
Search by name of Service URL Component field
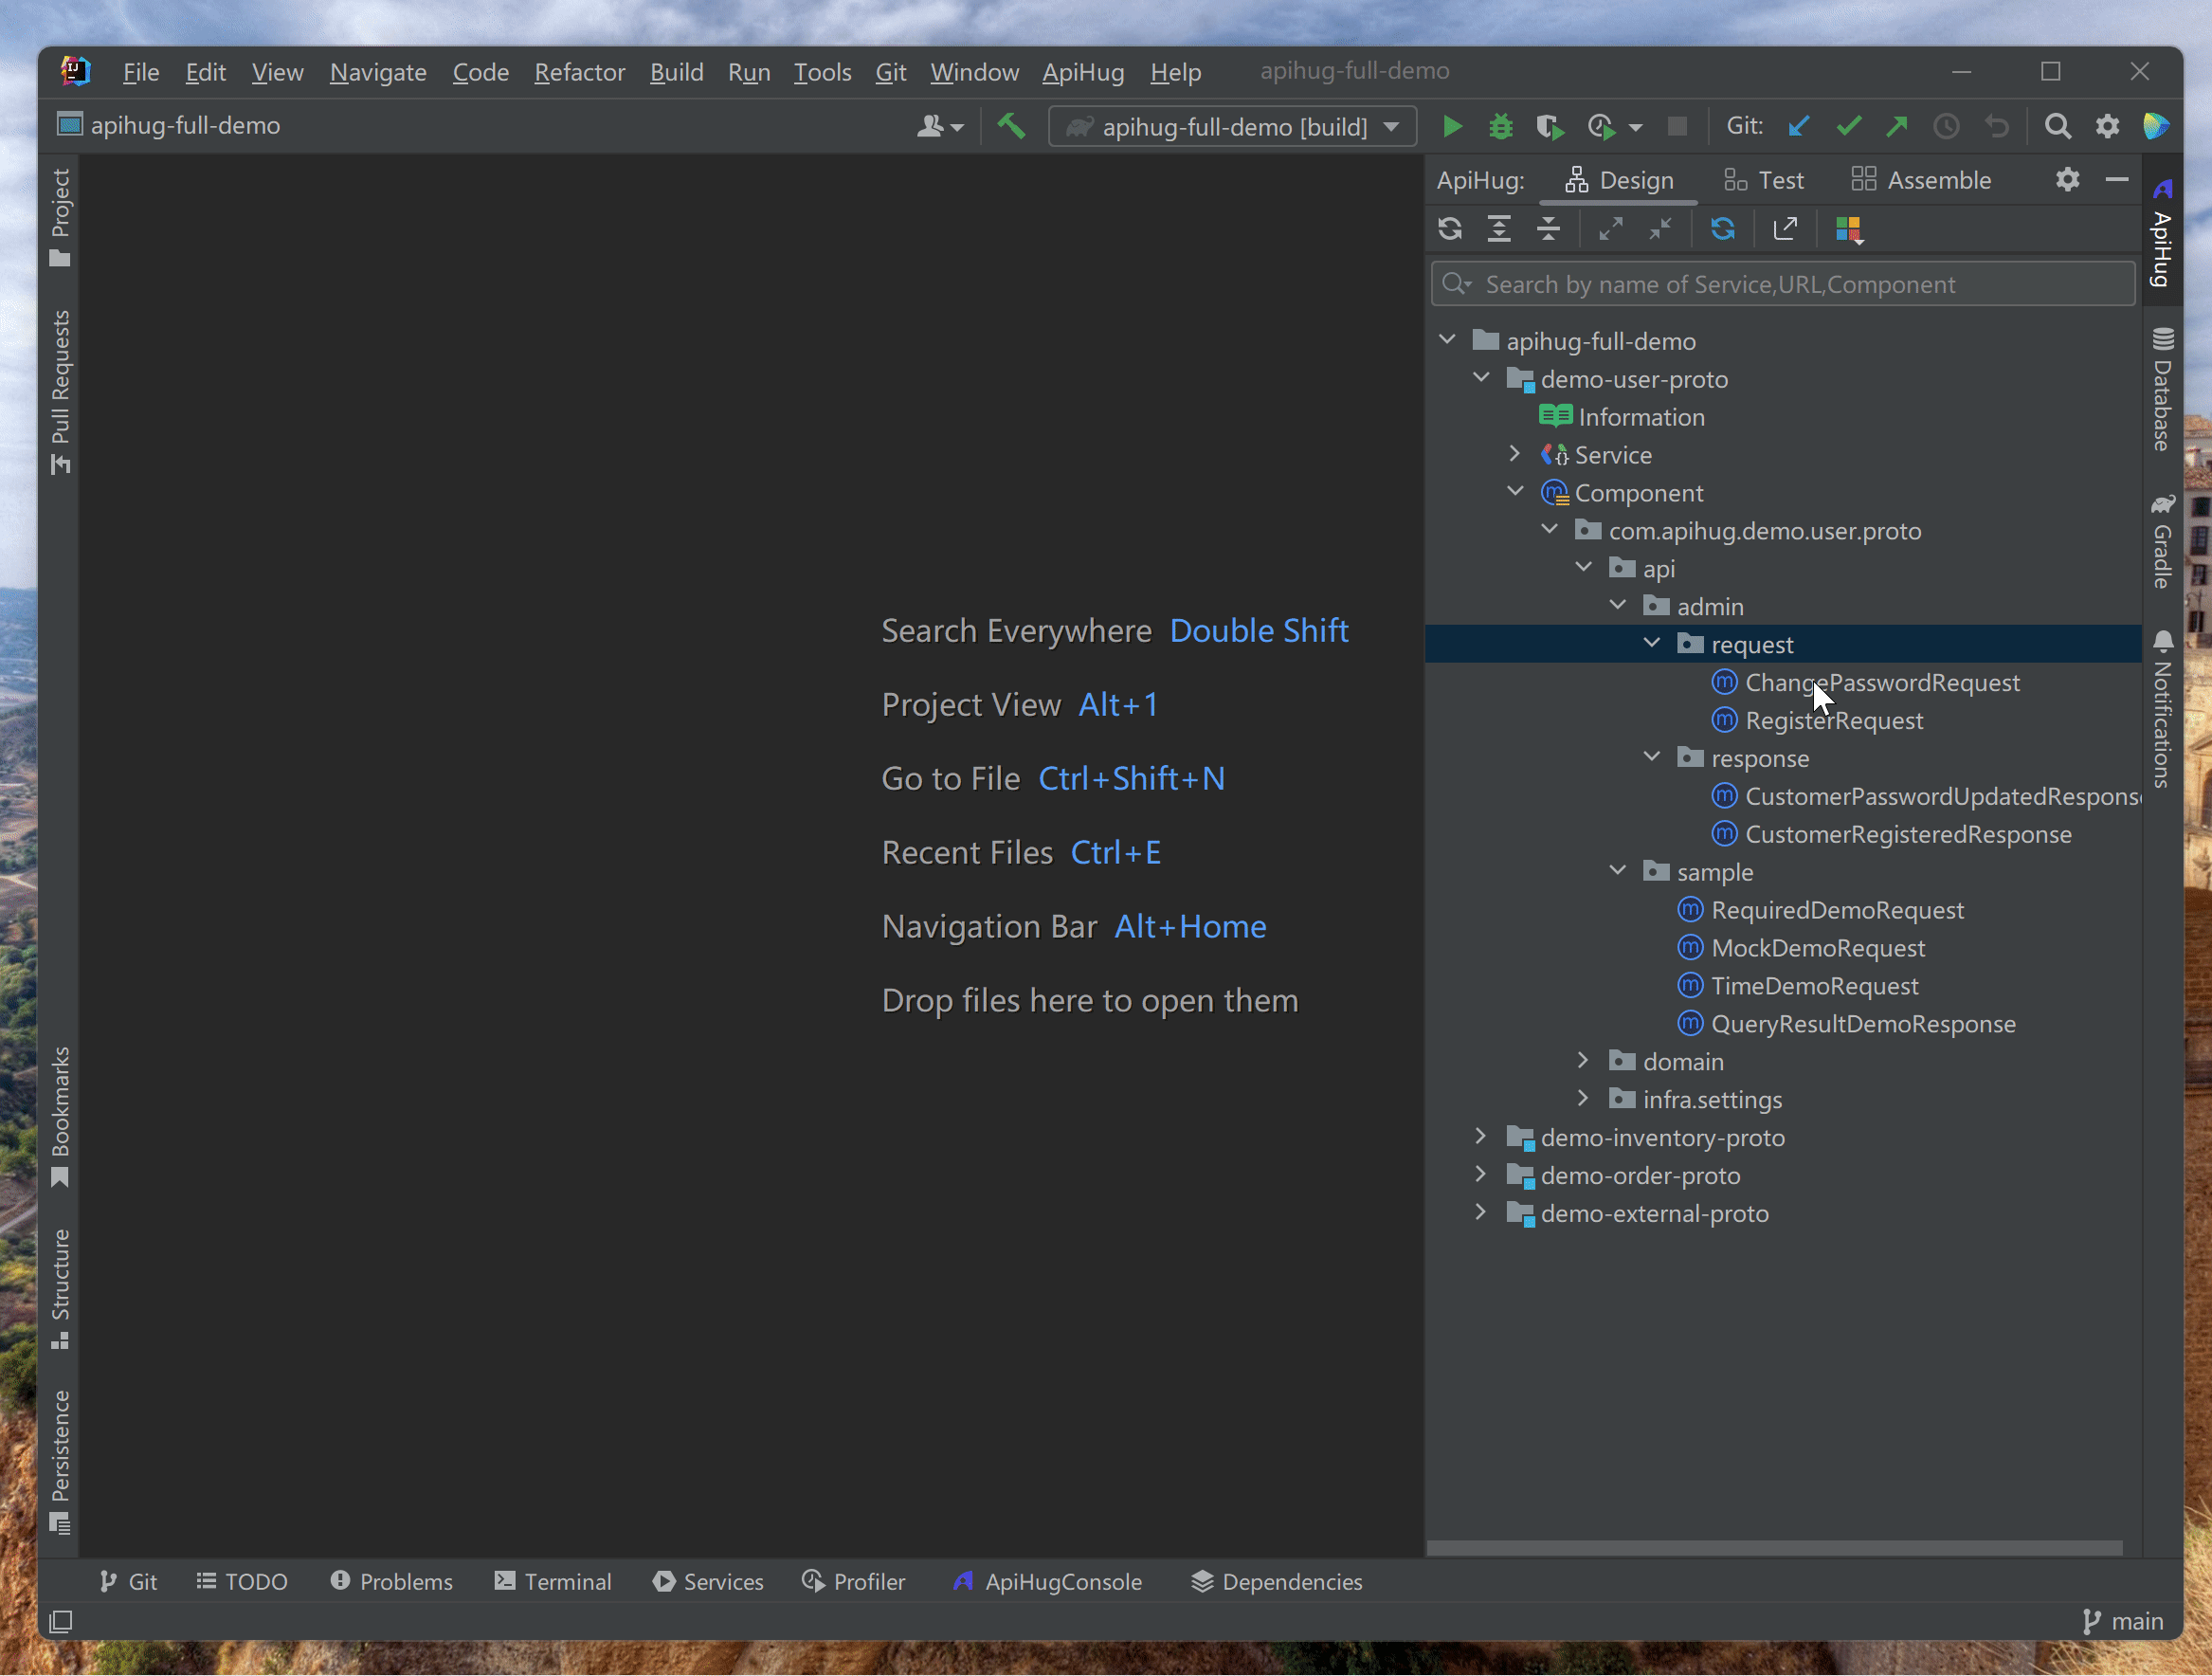[1781, 283]
